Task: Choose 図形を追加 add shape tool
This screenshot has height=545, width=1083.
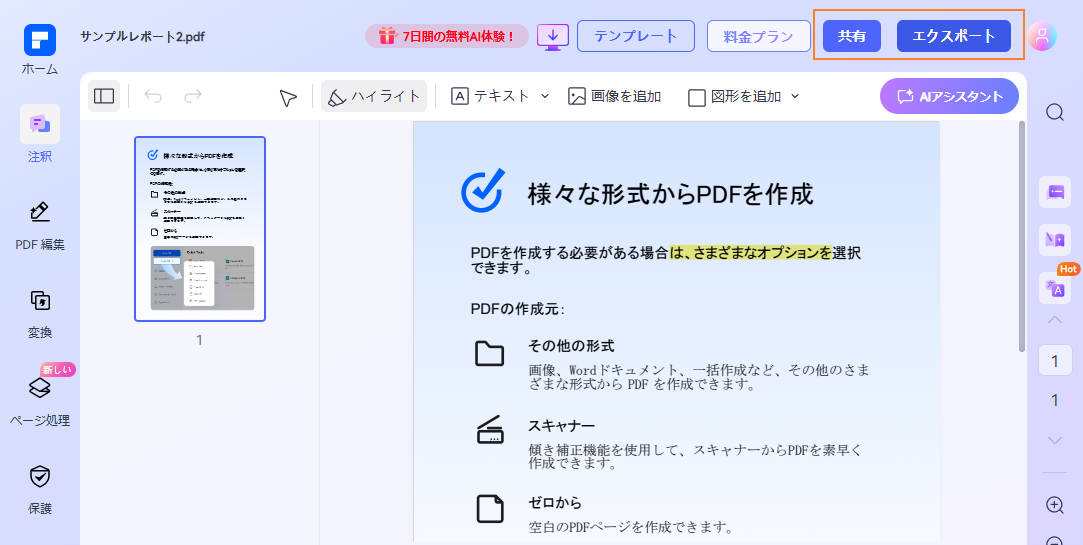Action: pyautogui.click(x=735, y=97)
